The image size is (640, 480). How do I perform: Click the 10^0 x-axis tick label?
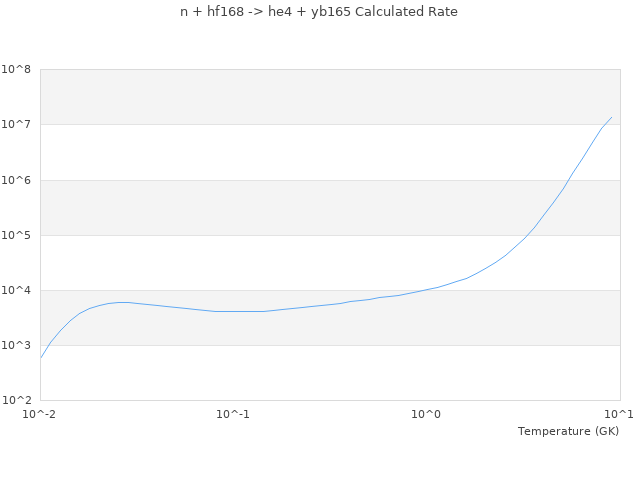(x=427, y=415)
